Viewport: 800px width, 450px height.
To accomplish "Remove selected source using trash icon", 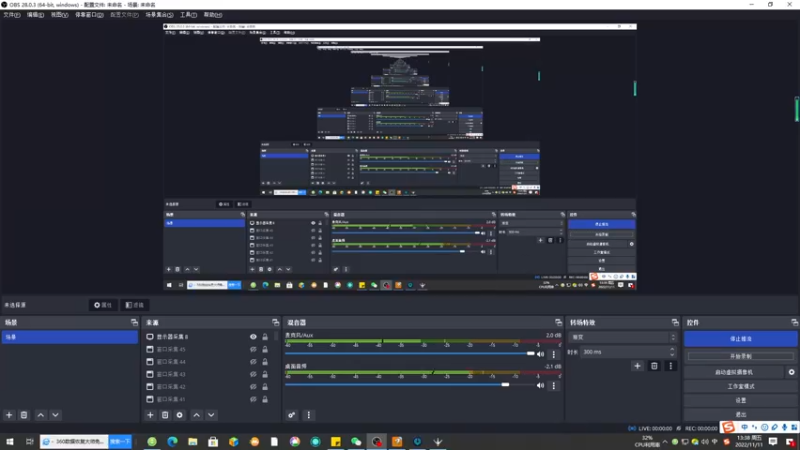I will pyautogui.click(x=165, y=415).
